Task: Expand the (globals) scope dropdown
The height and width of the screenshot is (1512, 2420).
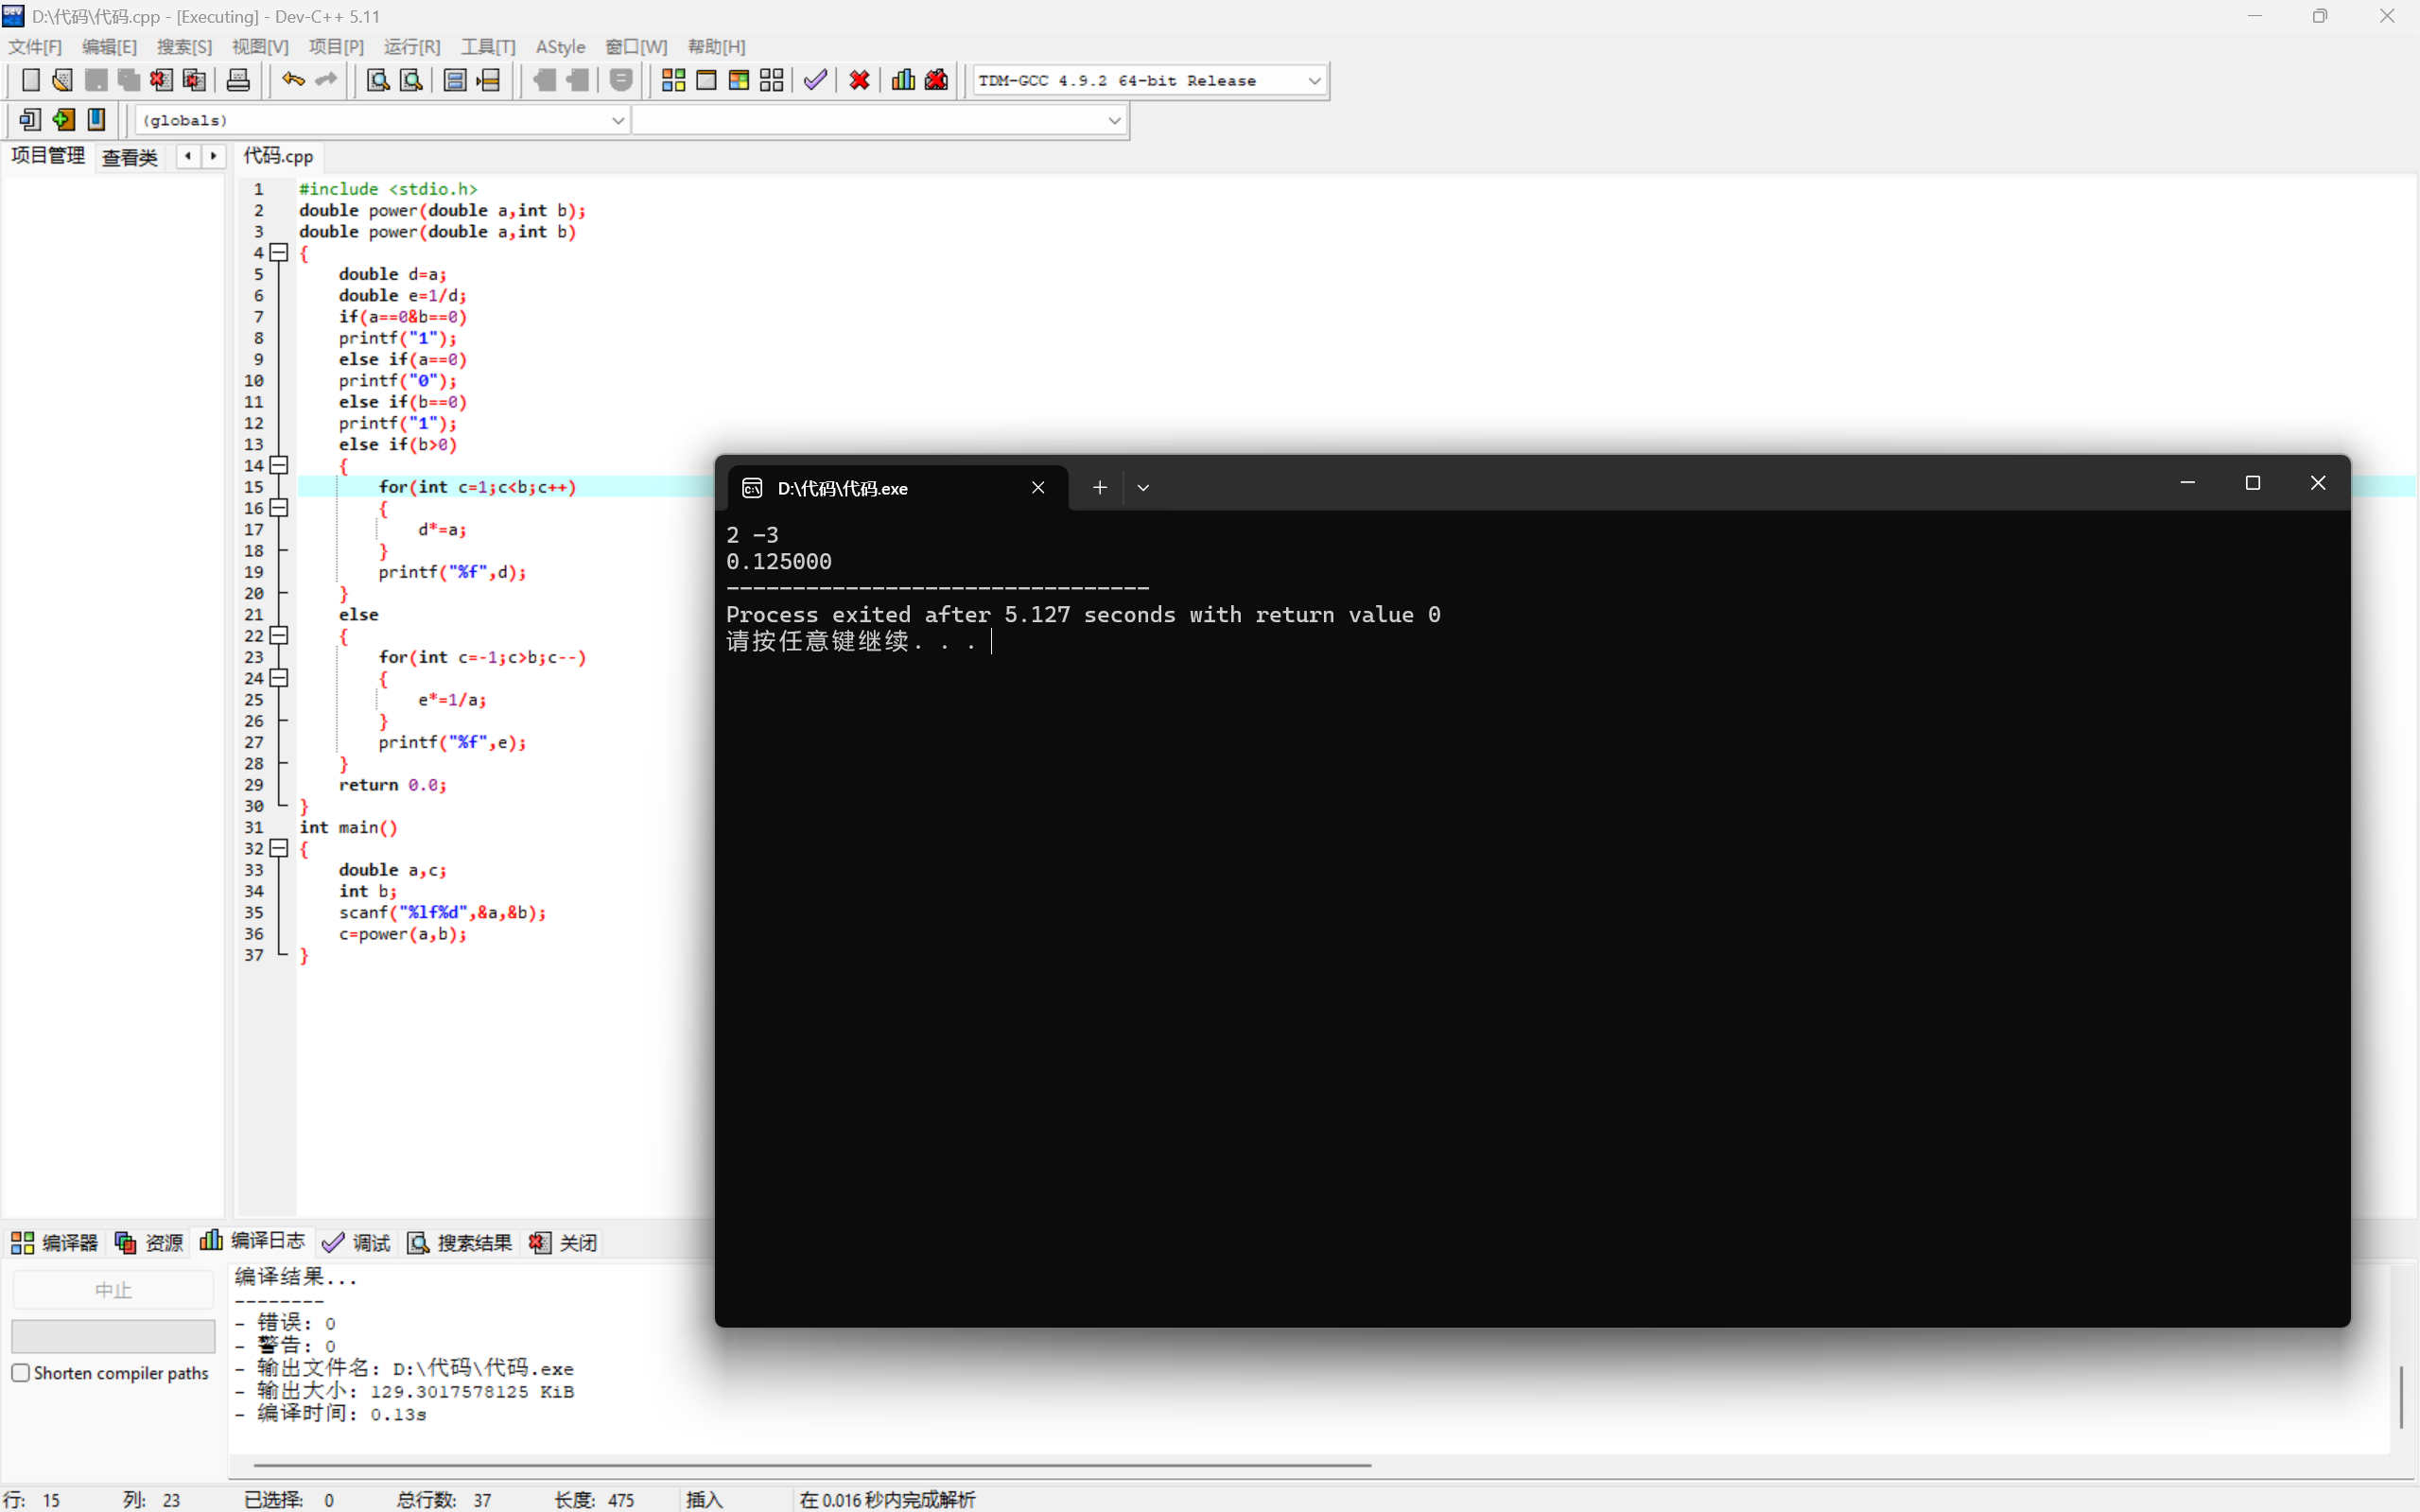Action: click(x=617, y=120)
